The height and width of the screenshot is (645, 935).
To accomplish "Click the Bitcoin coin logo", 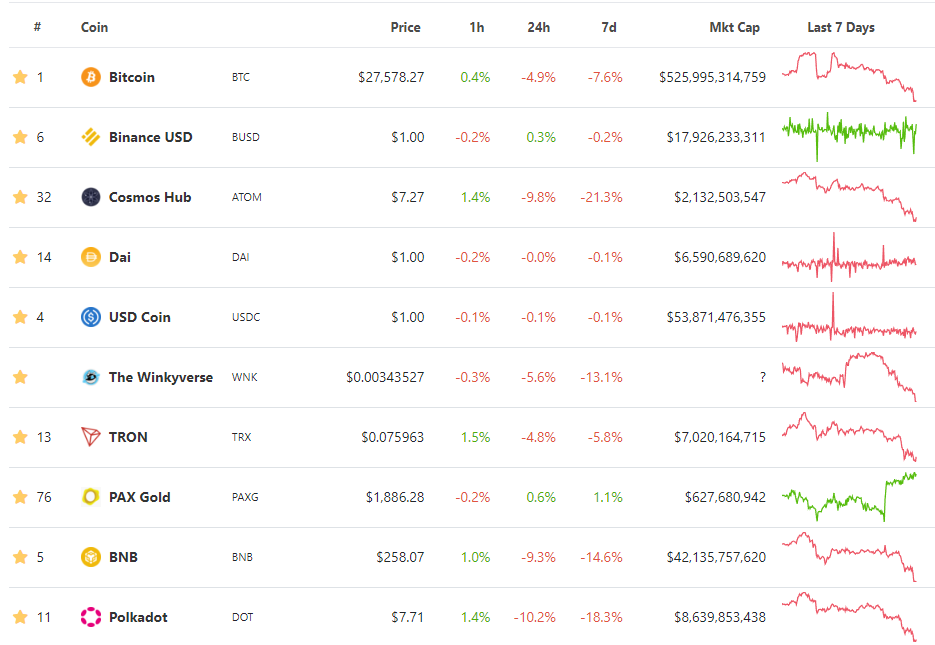I will pyautogui.click(x=91, y=77).
